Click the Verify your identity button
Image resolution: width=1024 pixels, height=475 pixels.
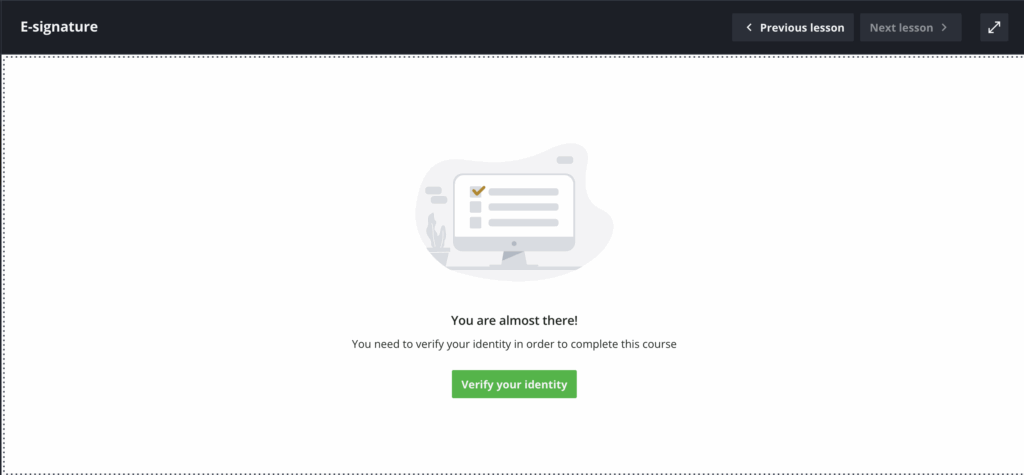[514, 384]
